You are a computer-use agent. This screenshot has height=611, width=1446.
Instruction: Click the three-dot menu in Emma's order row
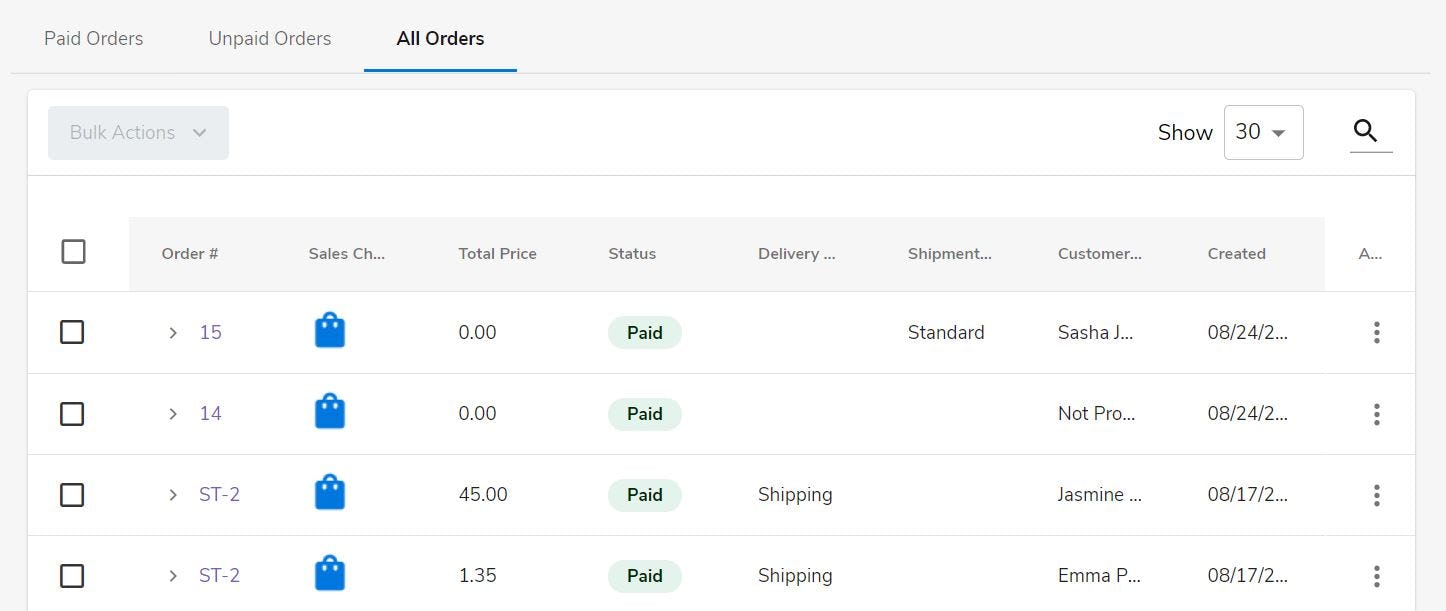click(1377, 576)
